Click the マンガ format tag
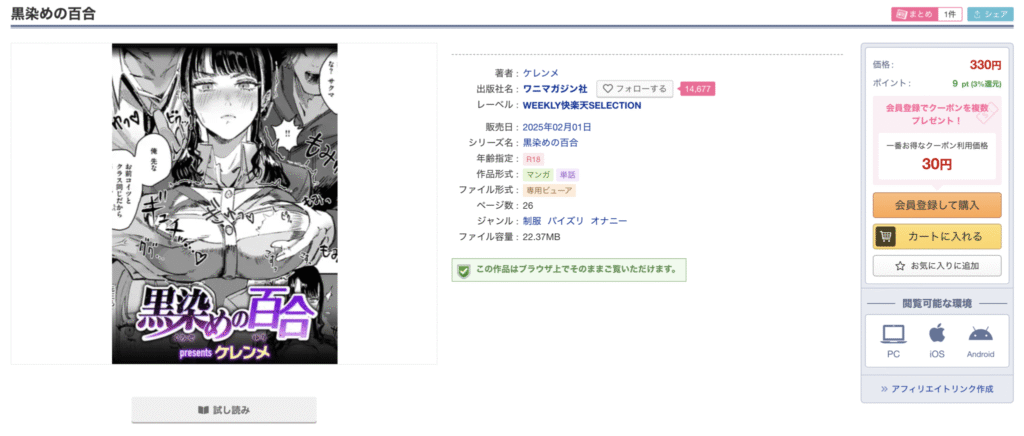The width and height of the screenshot is (1024, 436). point(538,175)
